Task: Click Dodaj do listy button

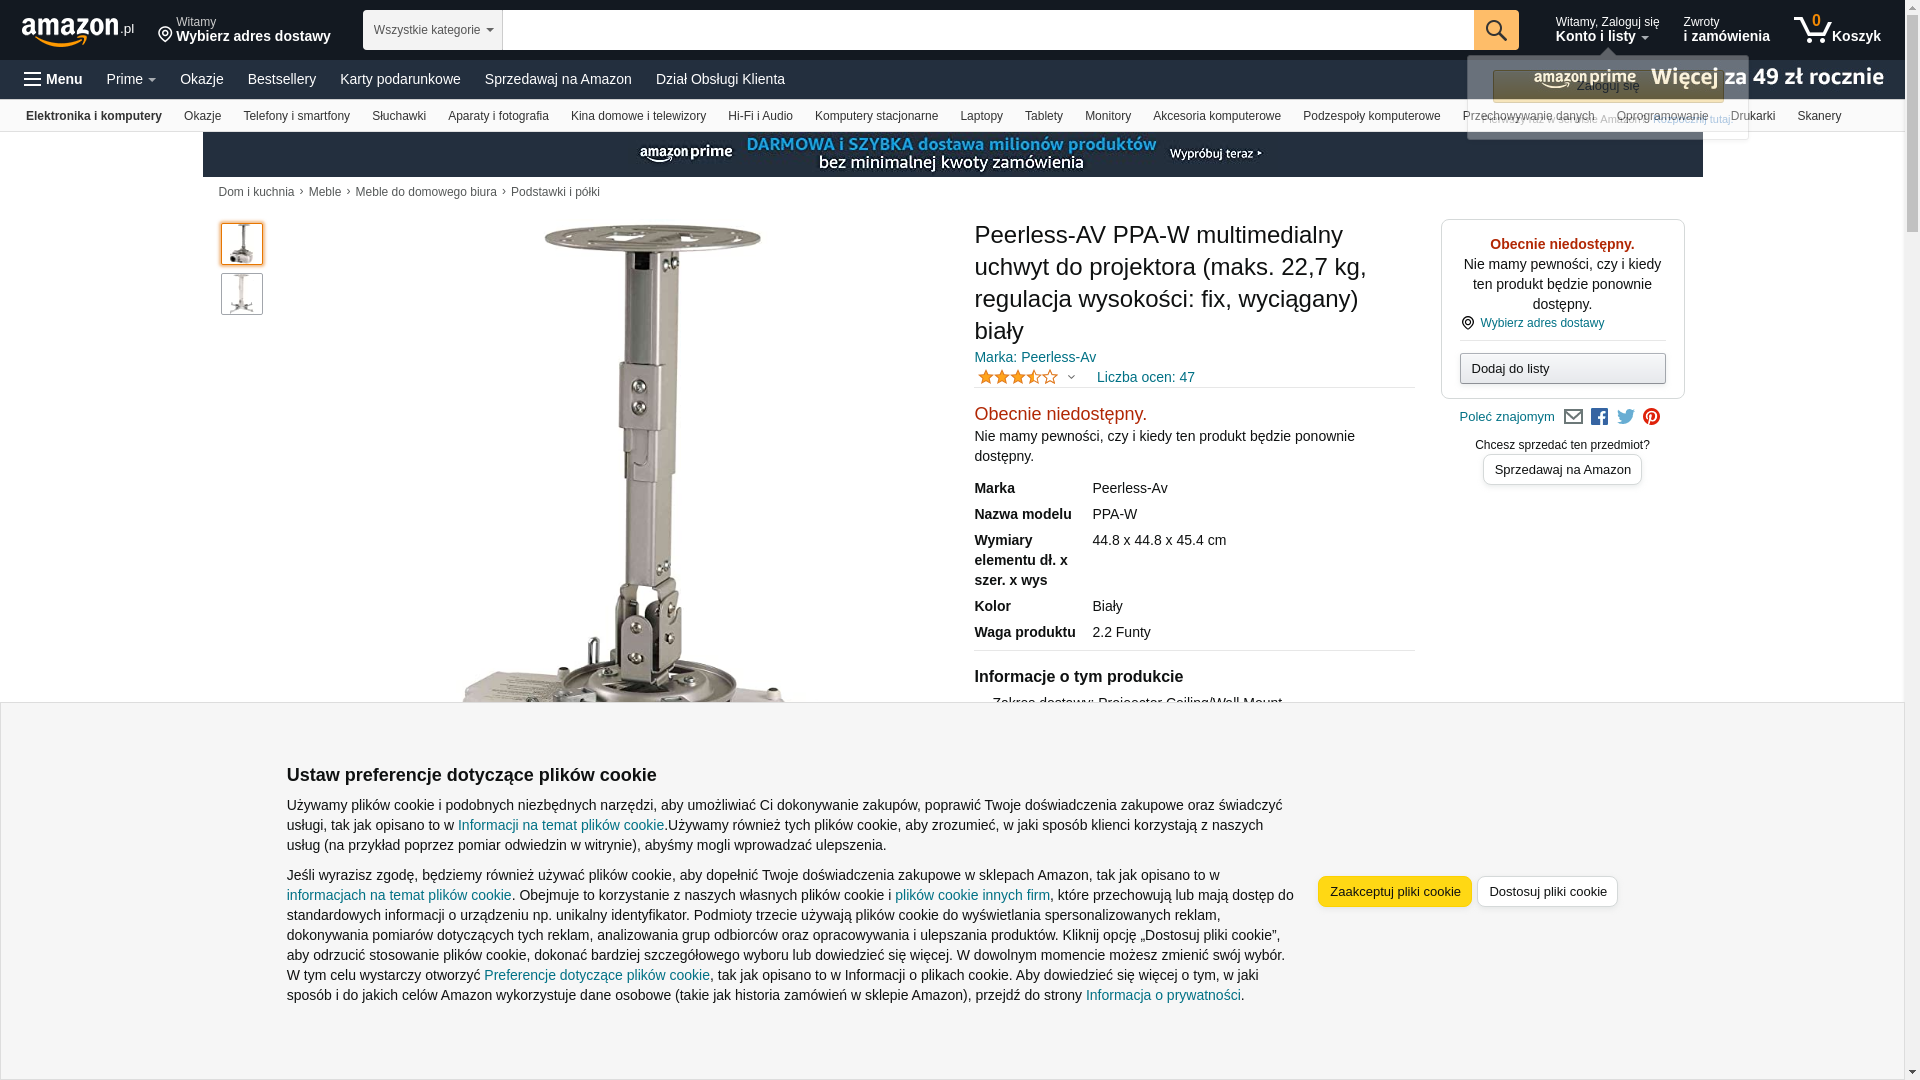Action: click(1562, 369)
